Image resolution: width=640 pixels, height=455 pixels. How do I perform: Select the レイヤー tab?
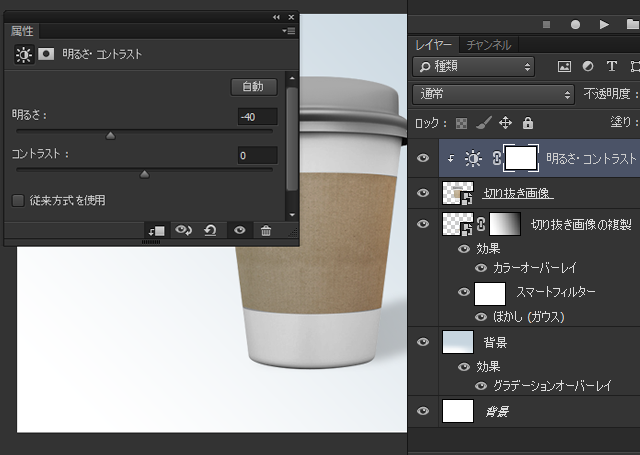point(433,45)
